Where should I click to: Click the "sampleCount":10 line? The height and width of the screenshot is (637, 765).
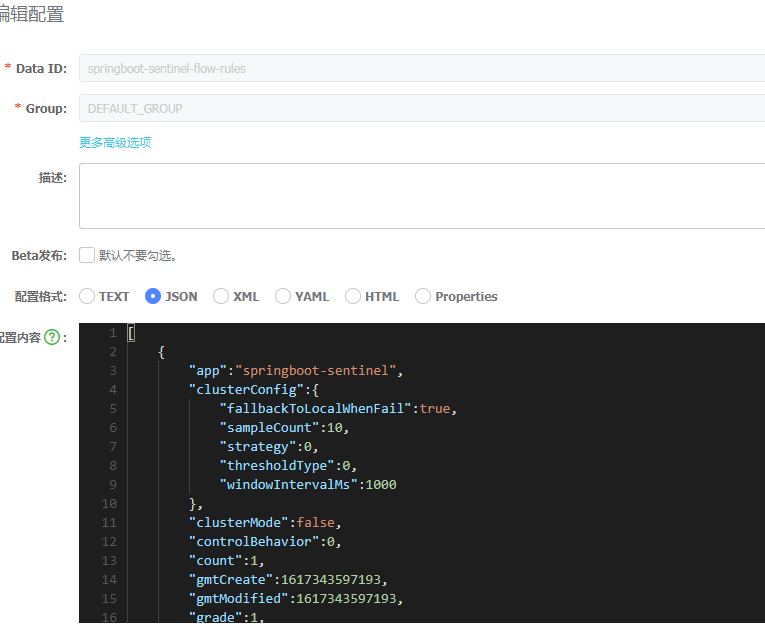284,428
